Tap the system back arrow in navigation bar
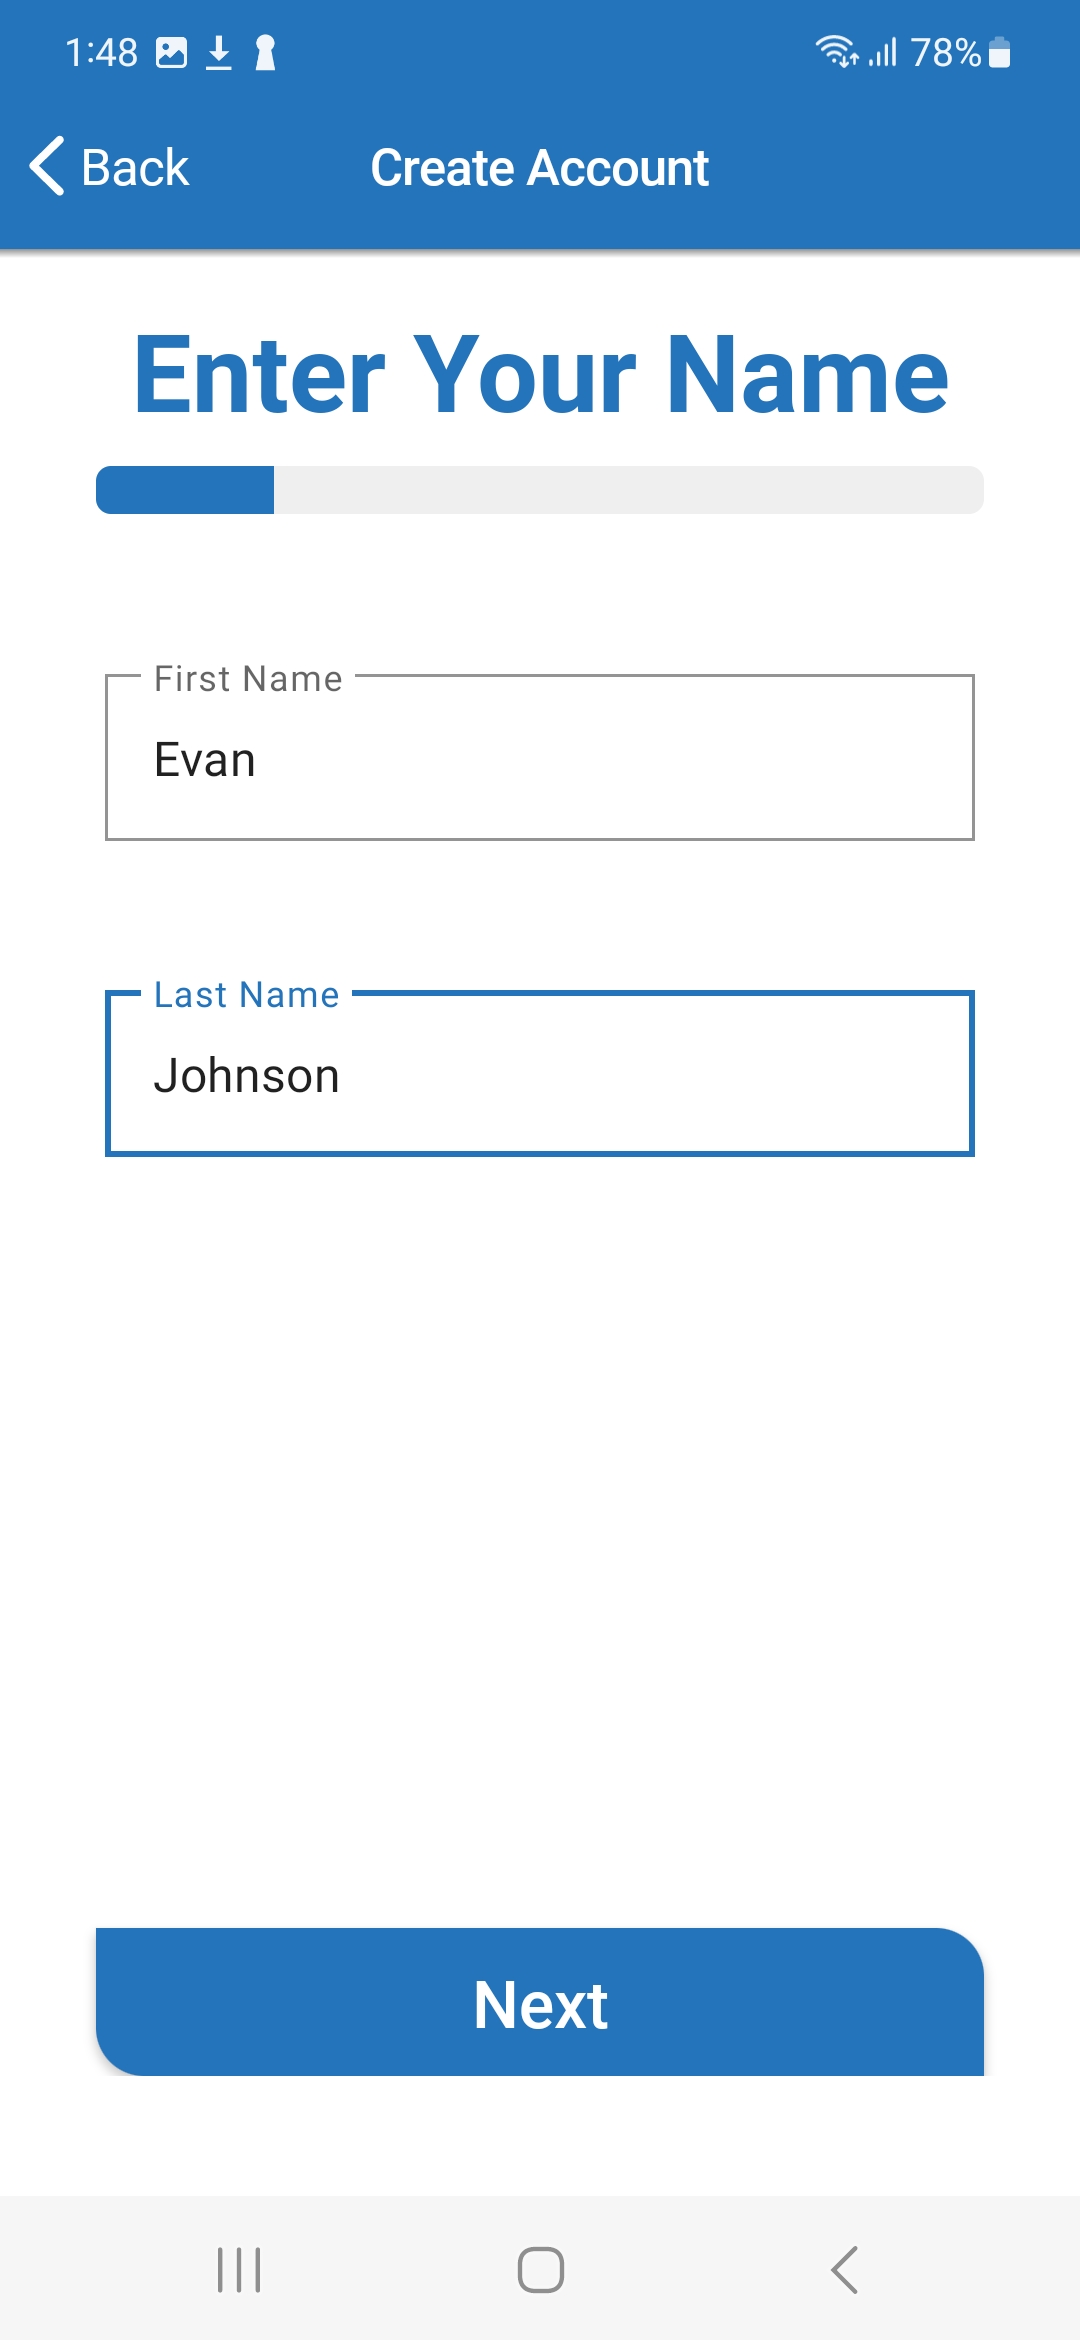 pos(844,2269)
